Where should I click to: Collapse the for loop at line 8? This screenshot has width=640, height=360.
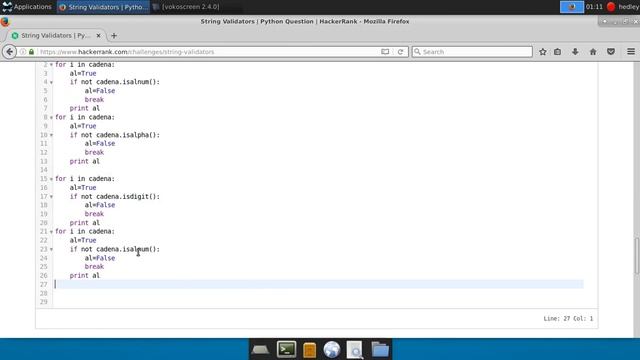[x=51, y=118]
